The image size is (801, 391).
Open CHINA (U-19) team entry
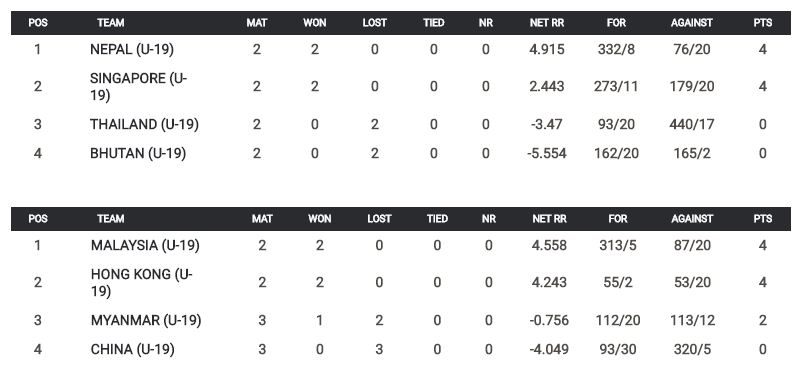132,350
